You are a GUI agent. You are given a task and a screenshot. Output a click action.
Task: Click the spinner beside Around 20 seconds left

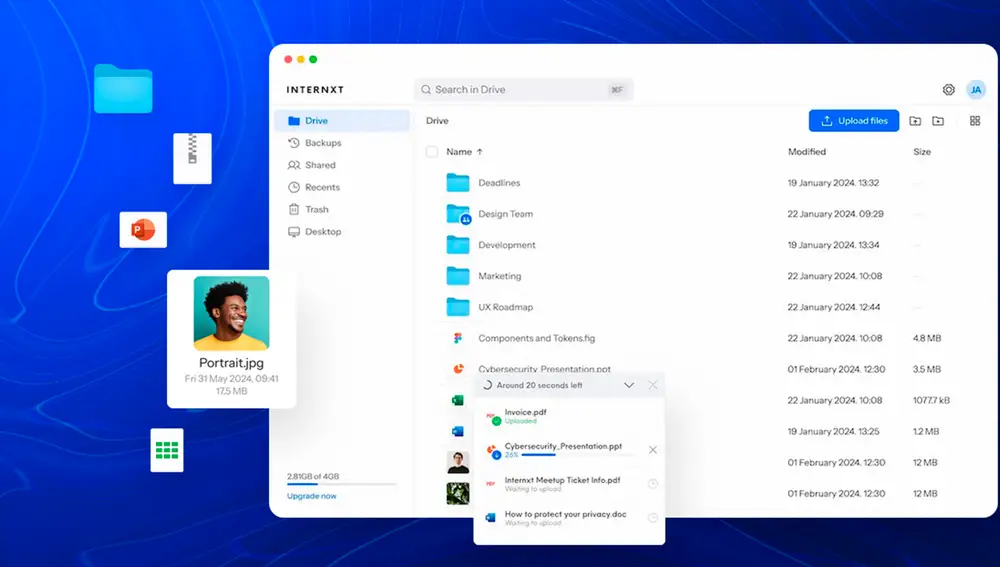coord(487,385)
